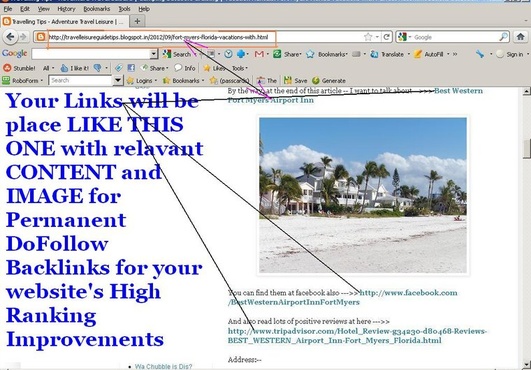
Task: Expand the RoboForm search box dropdown arrow
Action: pyautogui.click(x=118, y=81)
